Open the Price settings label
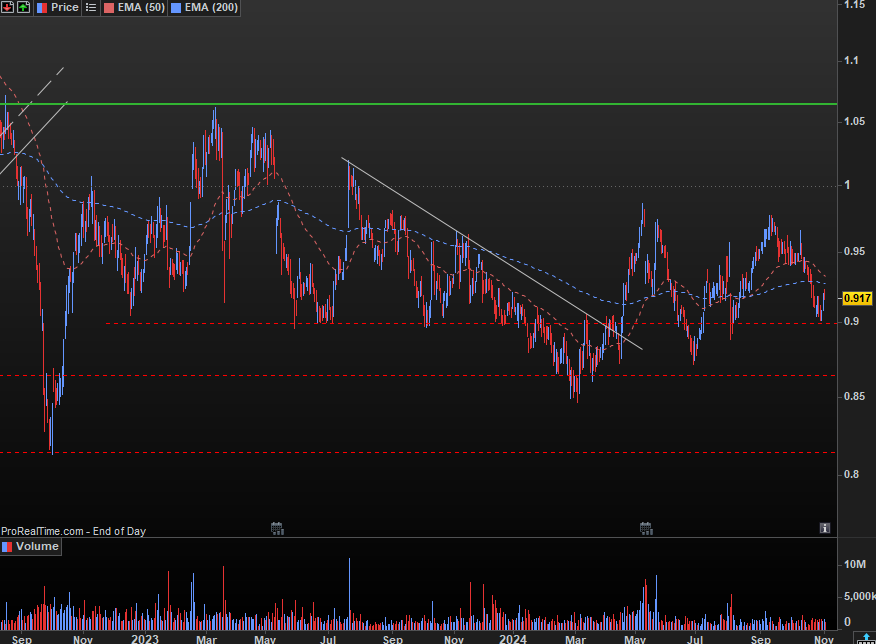Image resolution: width=876 pixels, height=644 pixels. coord(58,7)
